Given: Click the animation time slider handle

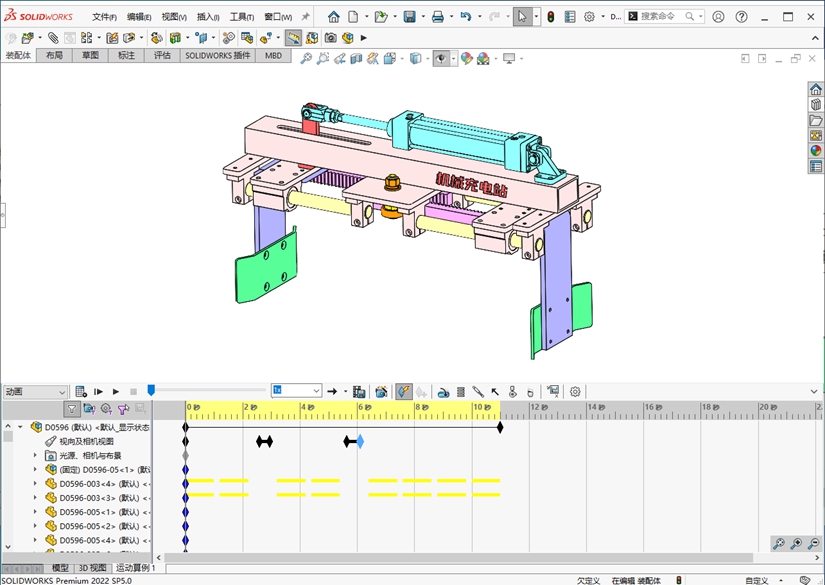Looking at the screenshot, I should click(151, 391).
